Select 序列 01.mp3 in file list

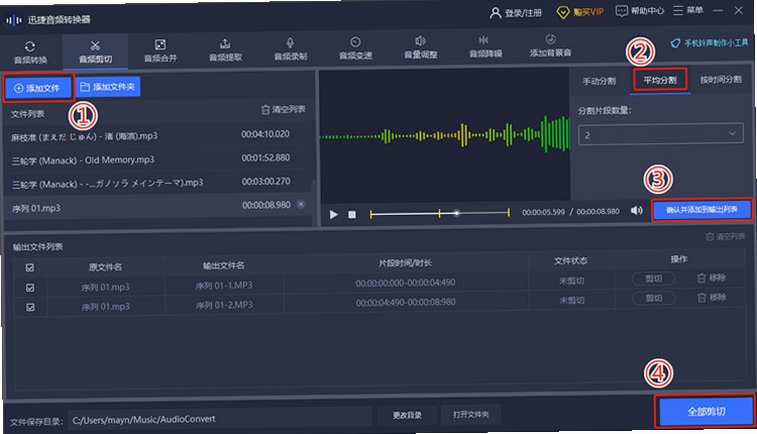[x=157, y=207]
